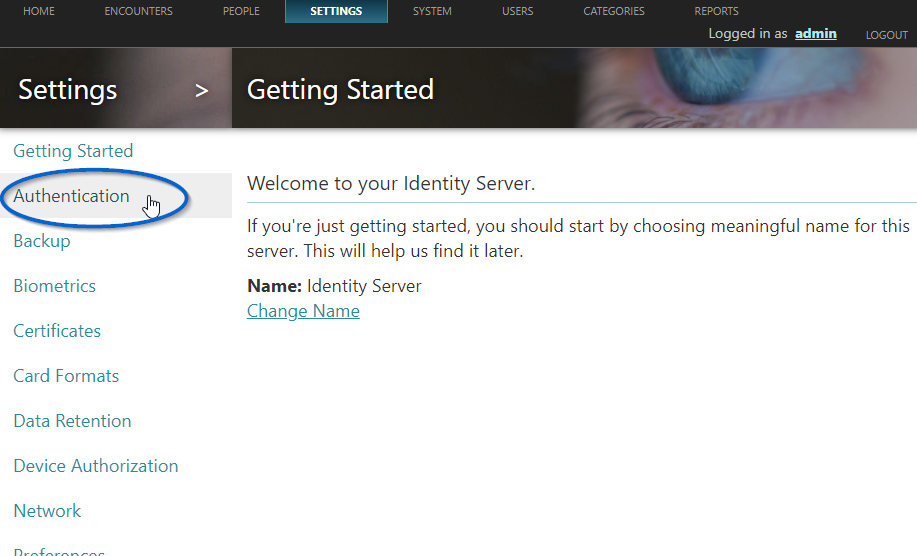This screenshot has height=556, width=917.
Task: Open Getting Started in the sidebar
Action: [73, 151]
